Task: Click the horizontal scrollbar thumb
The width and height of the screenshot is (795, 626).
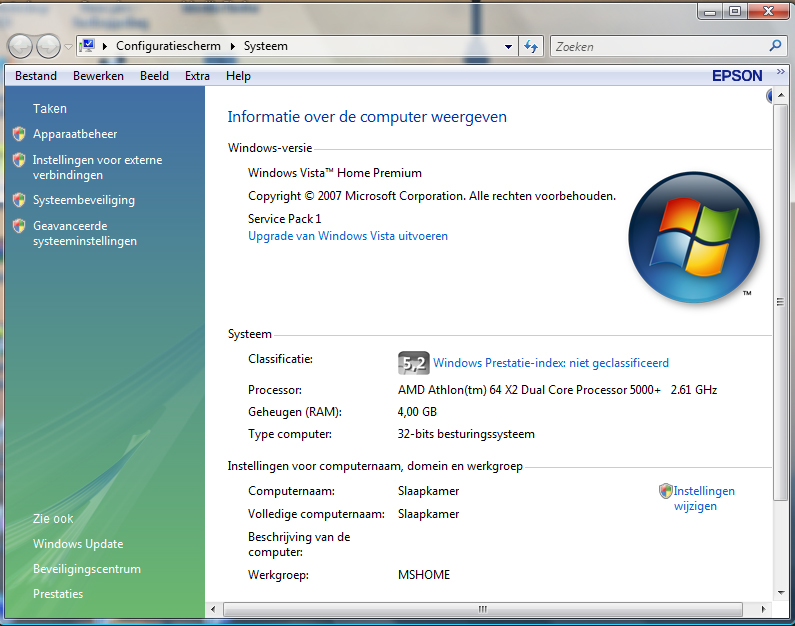Action: (x=483, y=609)
